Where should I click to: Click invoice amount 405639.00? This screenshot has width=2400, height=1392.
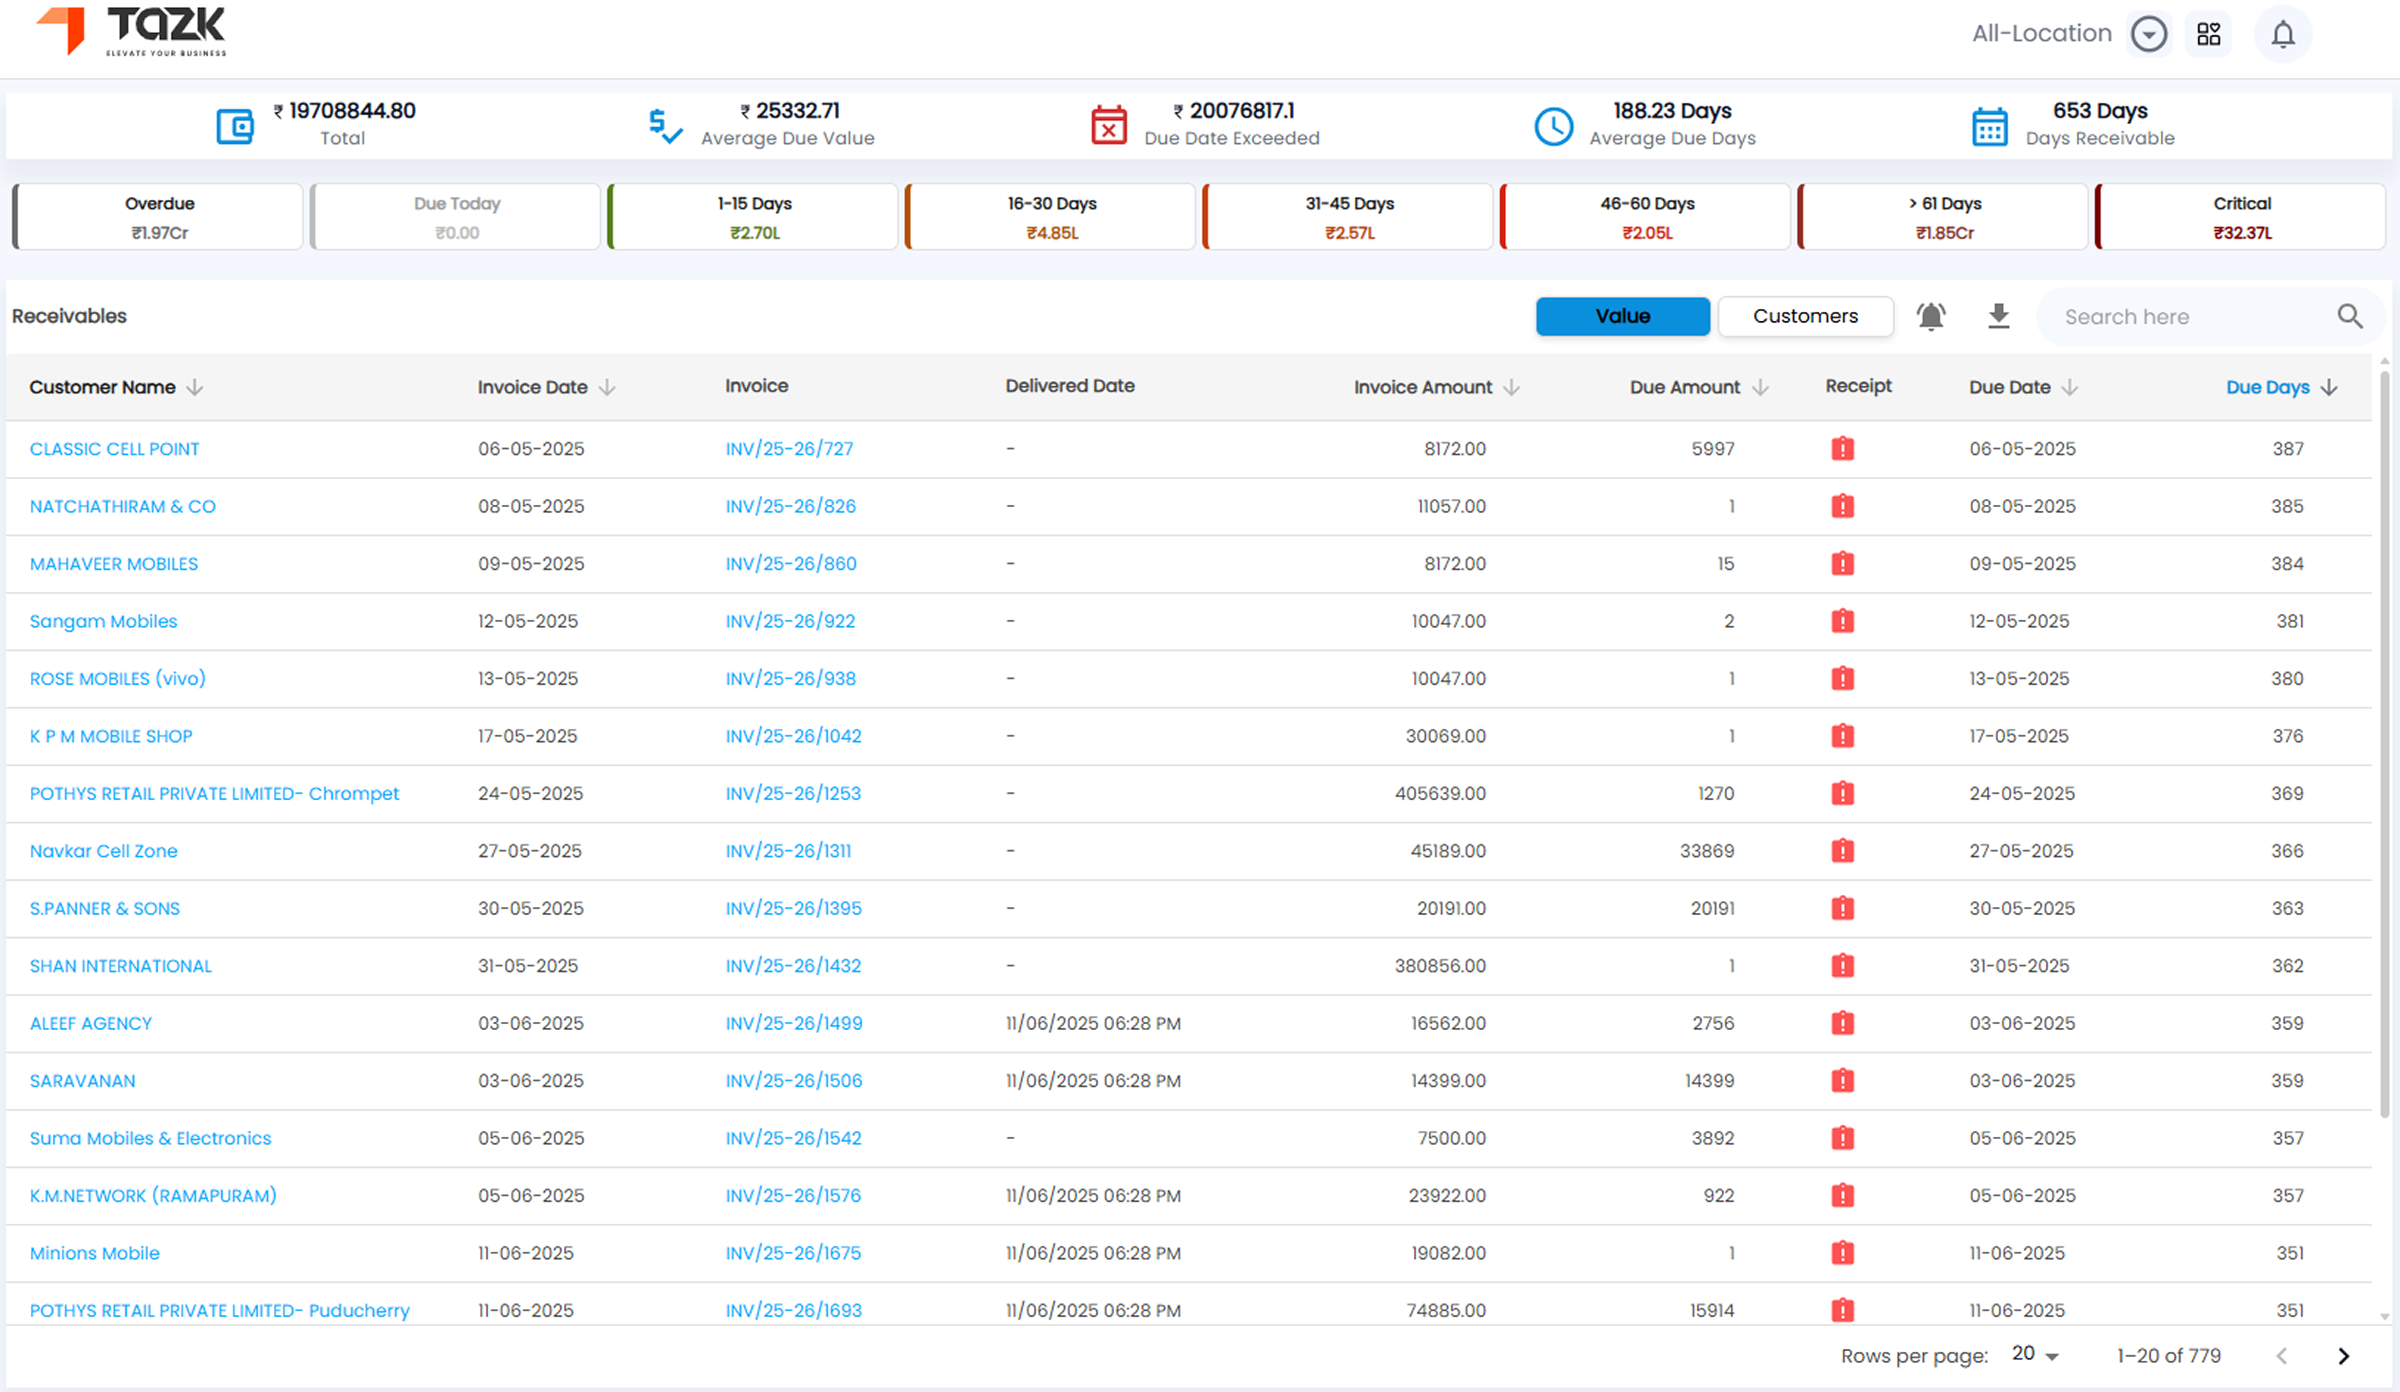click(1440, 794)
